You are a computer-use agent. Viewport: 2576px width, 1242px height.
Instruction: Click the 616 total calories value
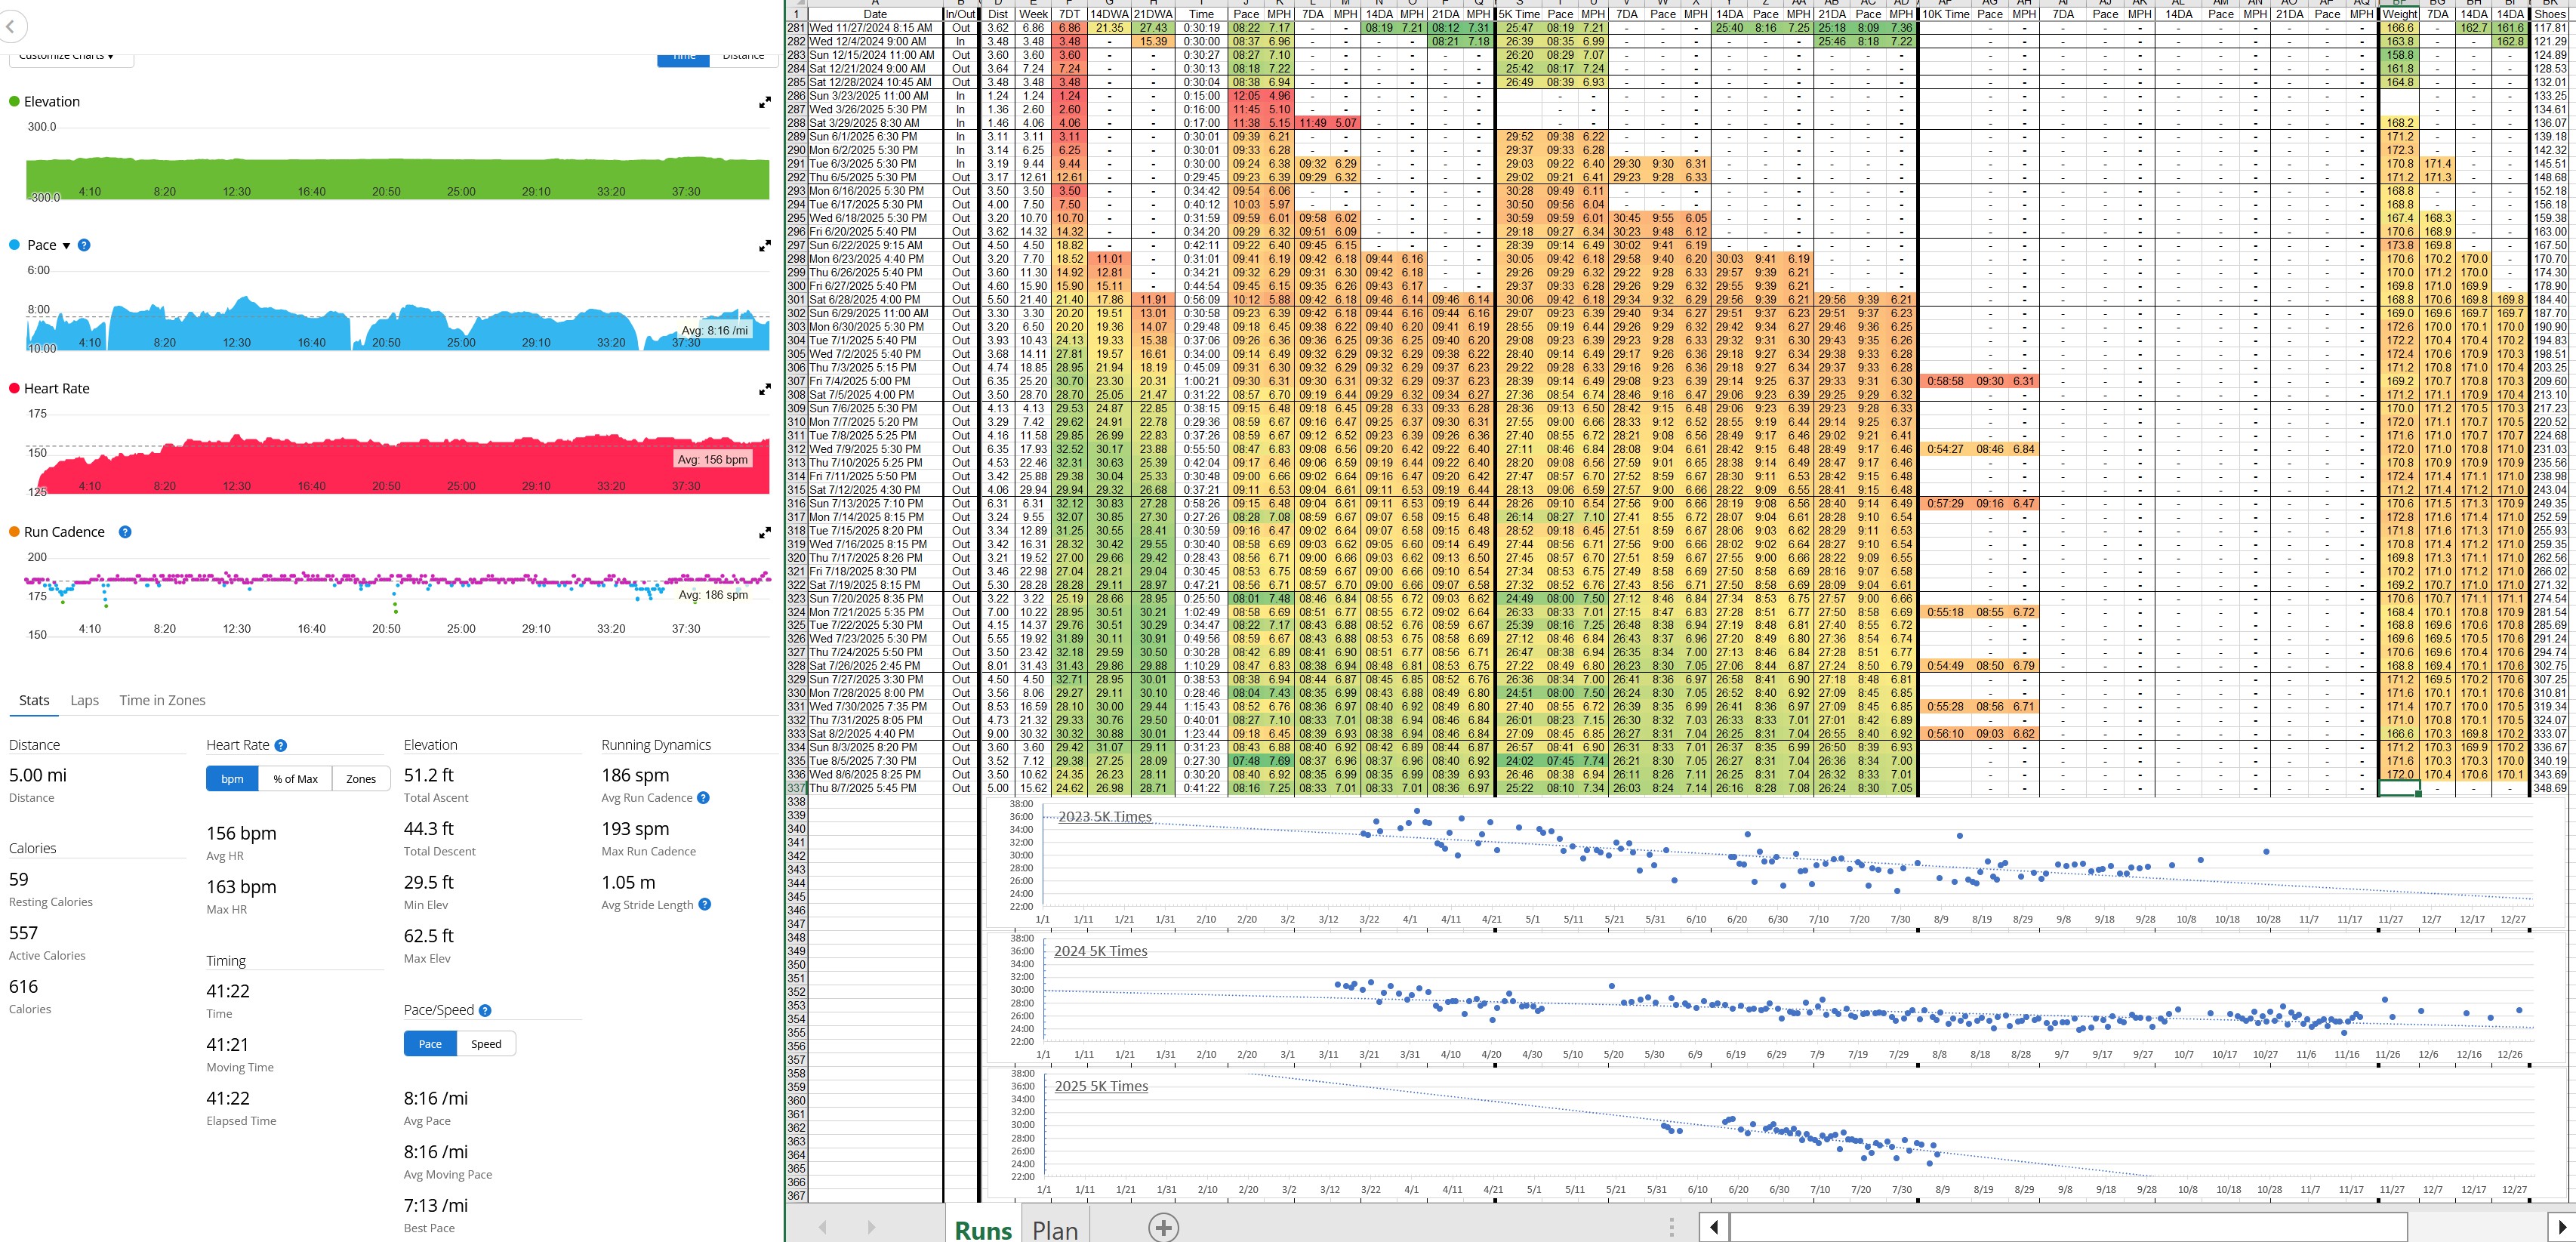(x=24, y=987)
